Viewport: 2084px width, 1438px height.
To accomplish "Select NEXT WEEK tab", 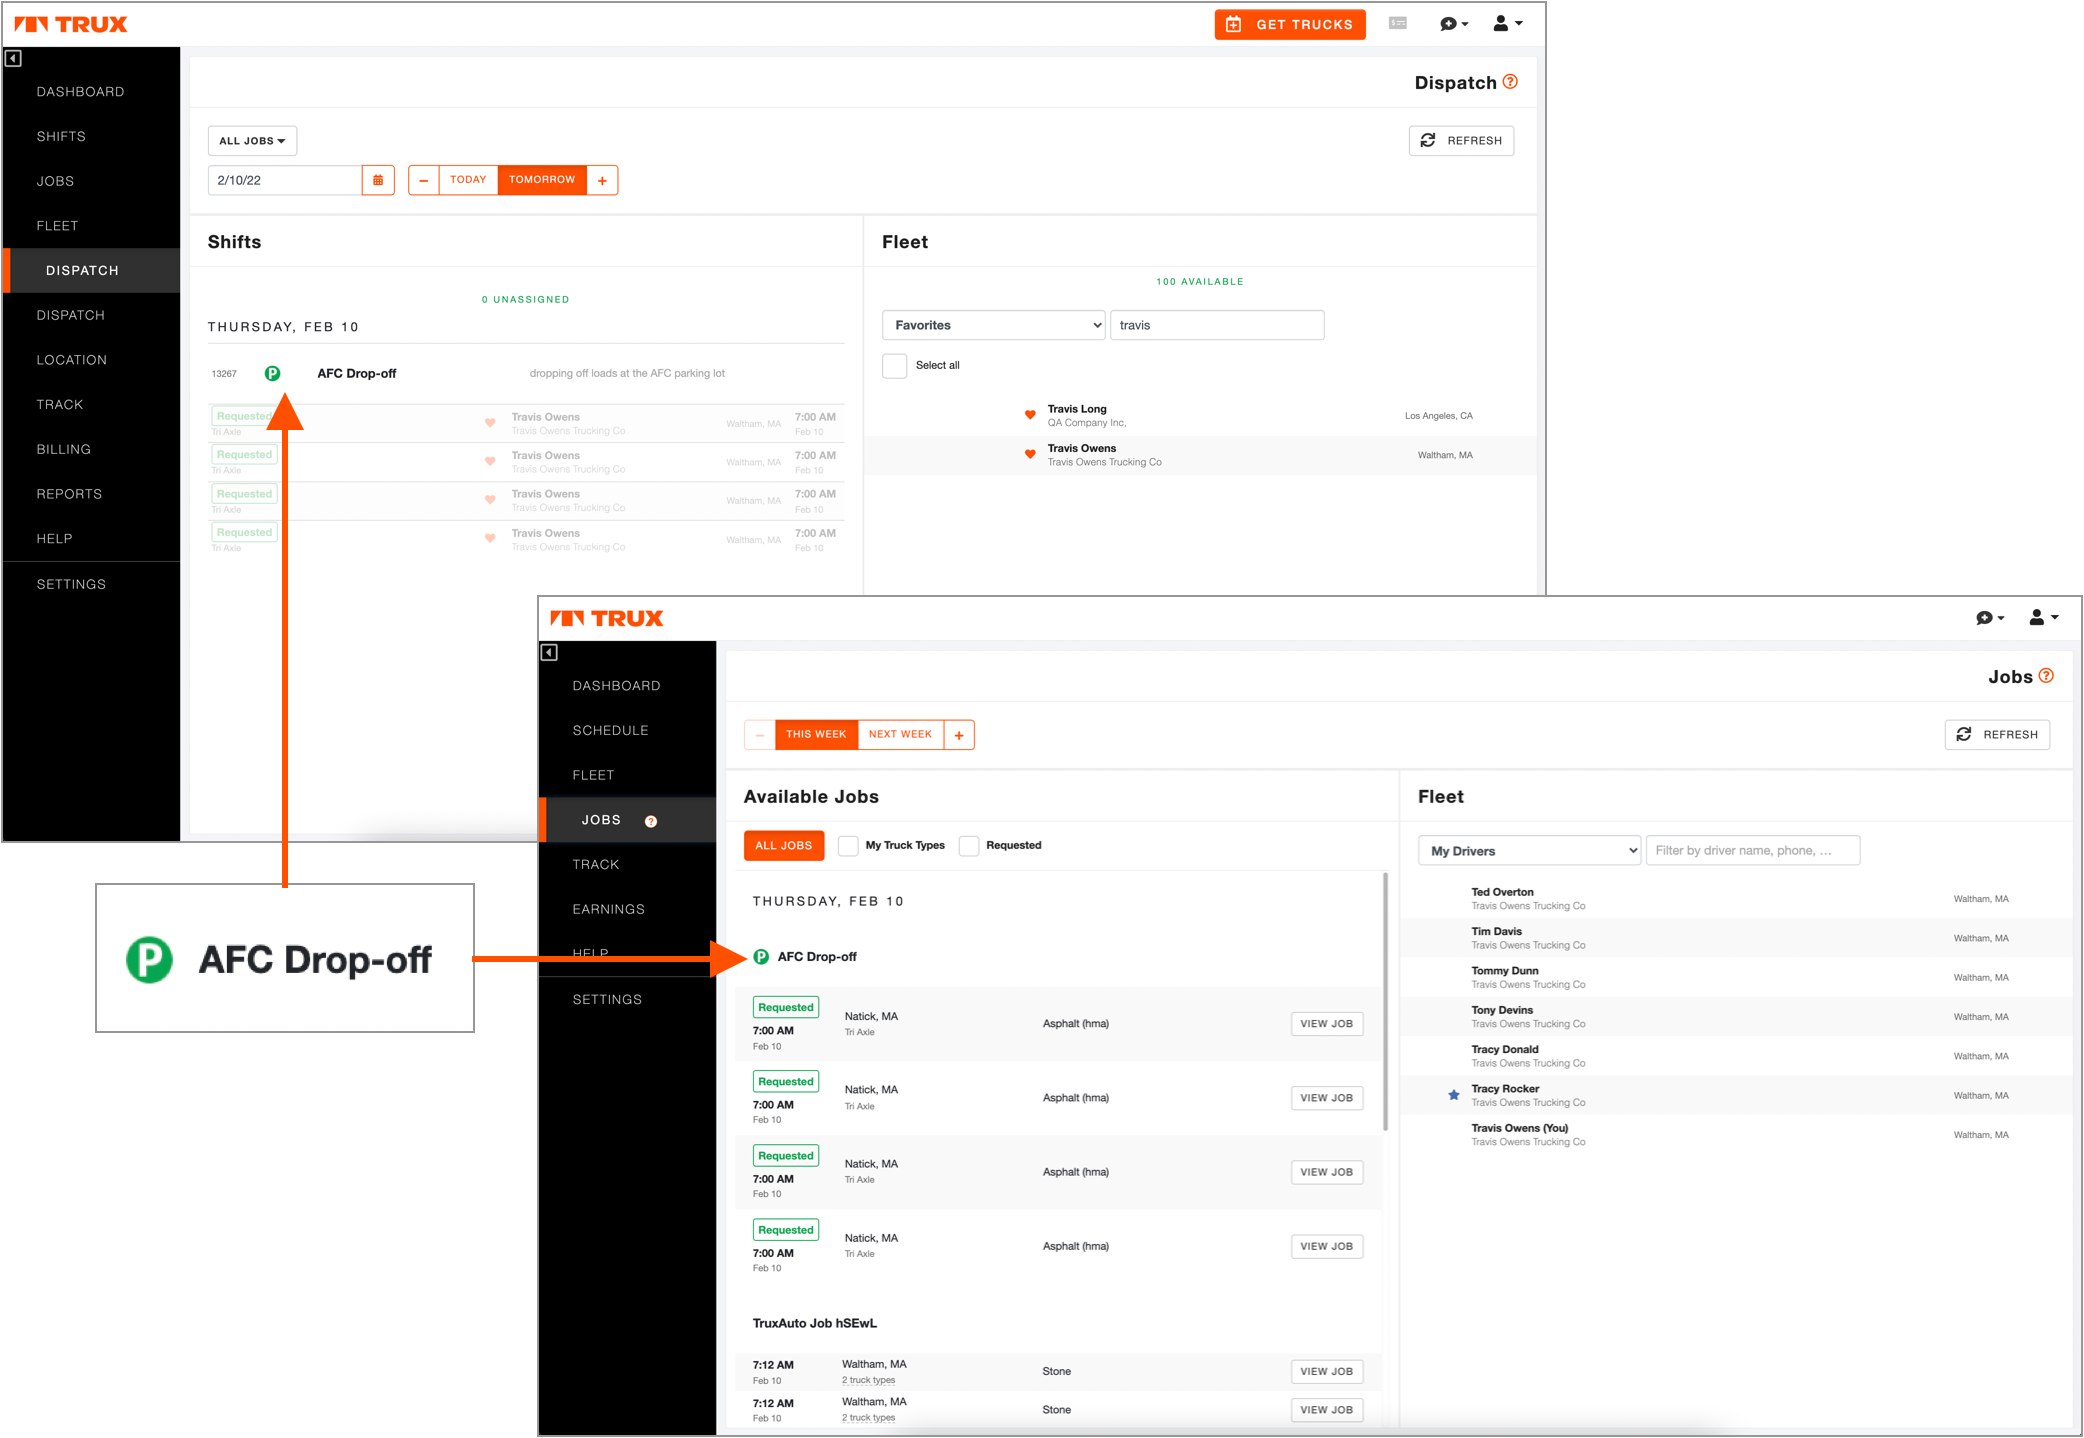I will (x=900, y=735).
